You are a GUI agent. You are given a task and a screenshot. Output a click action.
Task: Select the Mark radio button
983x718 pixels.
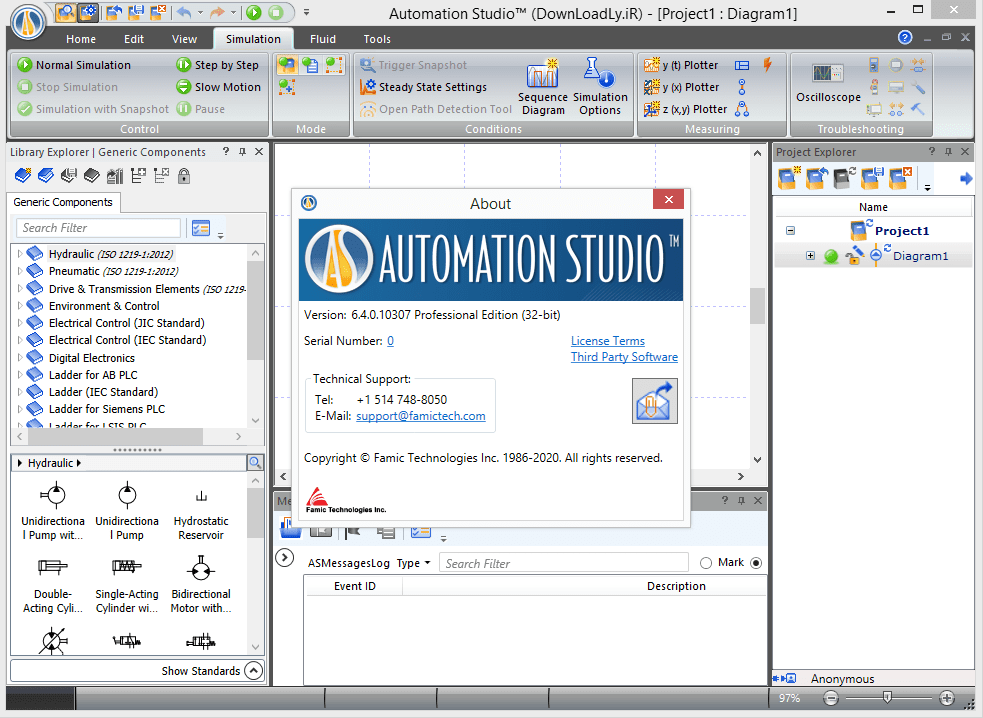click(x=707, y=563)
